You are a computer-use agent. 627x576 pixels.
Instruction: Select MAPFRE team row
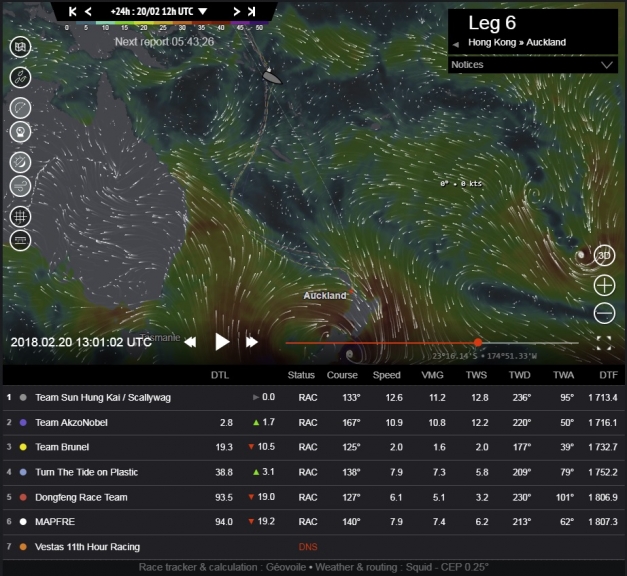point(314,522)
